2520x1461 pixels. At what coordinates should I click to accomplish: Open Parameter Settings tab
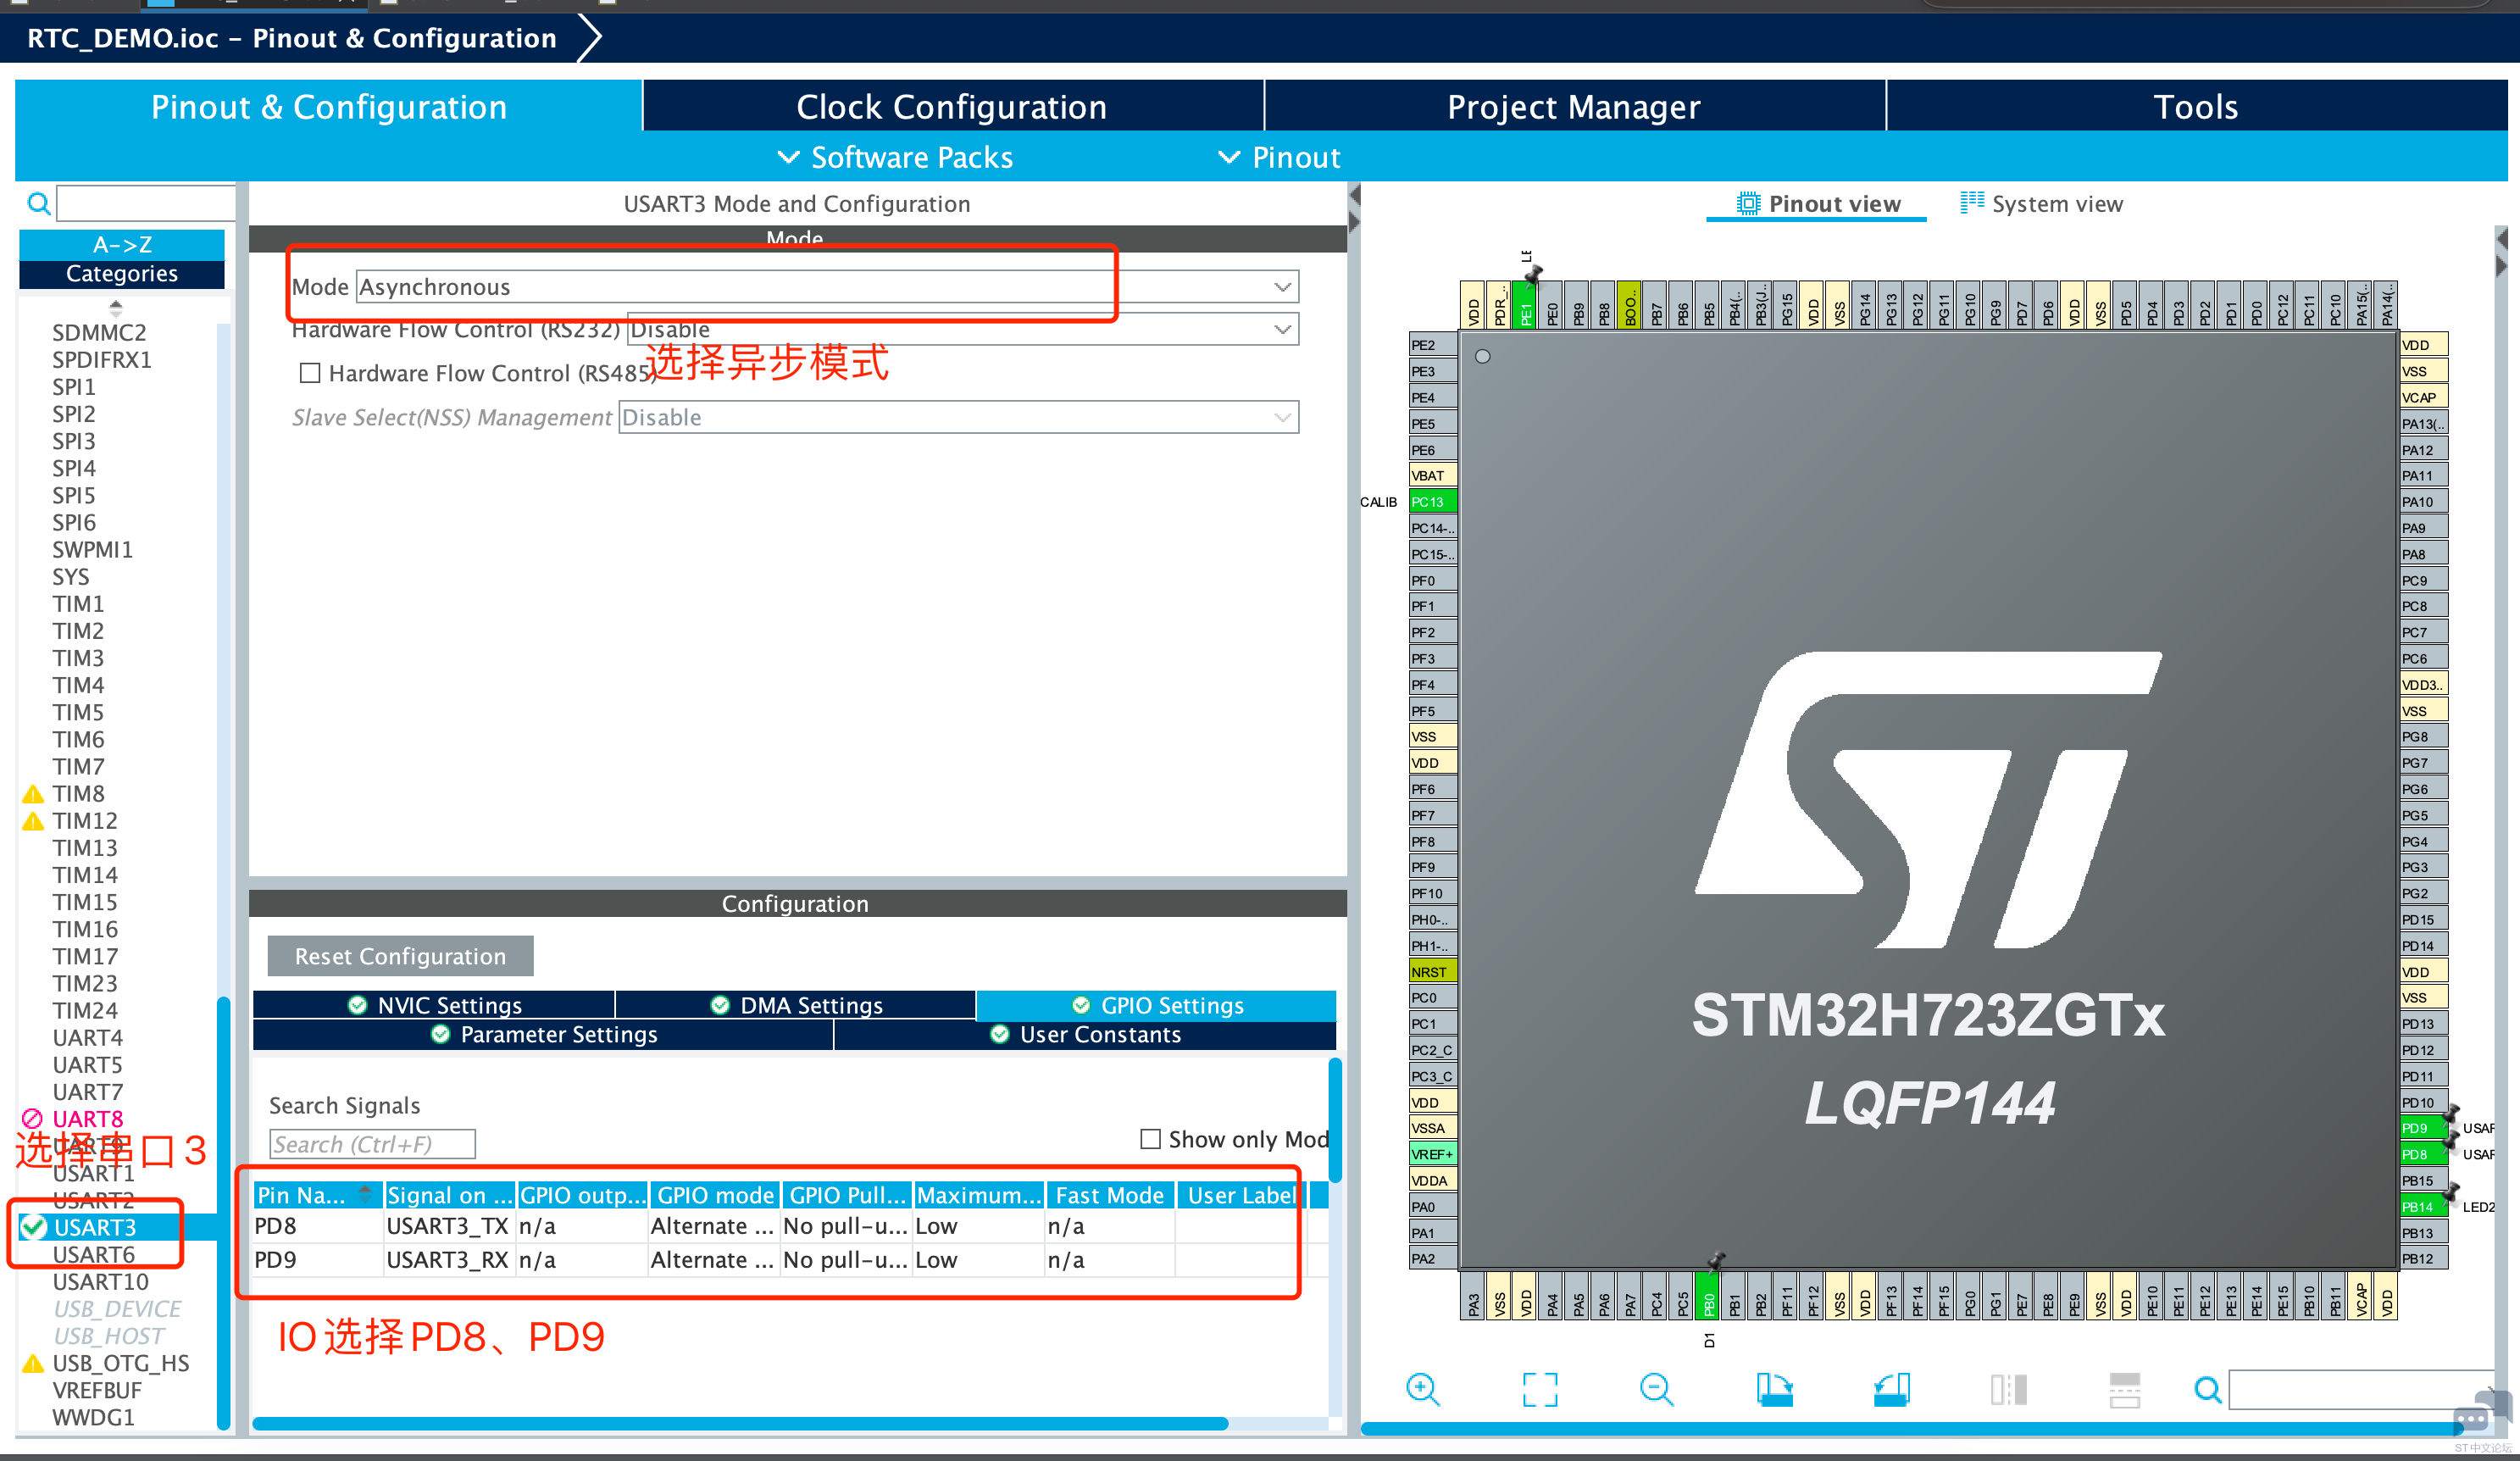(543, 1034)
